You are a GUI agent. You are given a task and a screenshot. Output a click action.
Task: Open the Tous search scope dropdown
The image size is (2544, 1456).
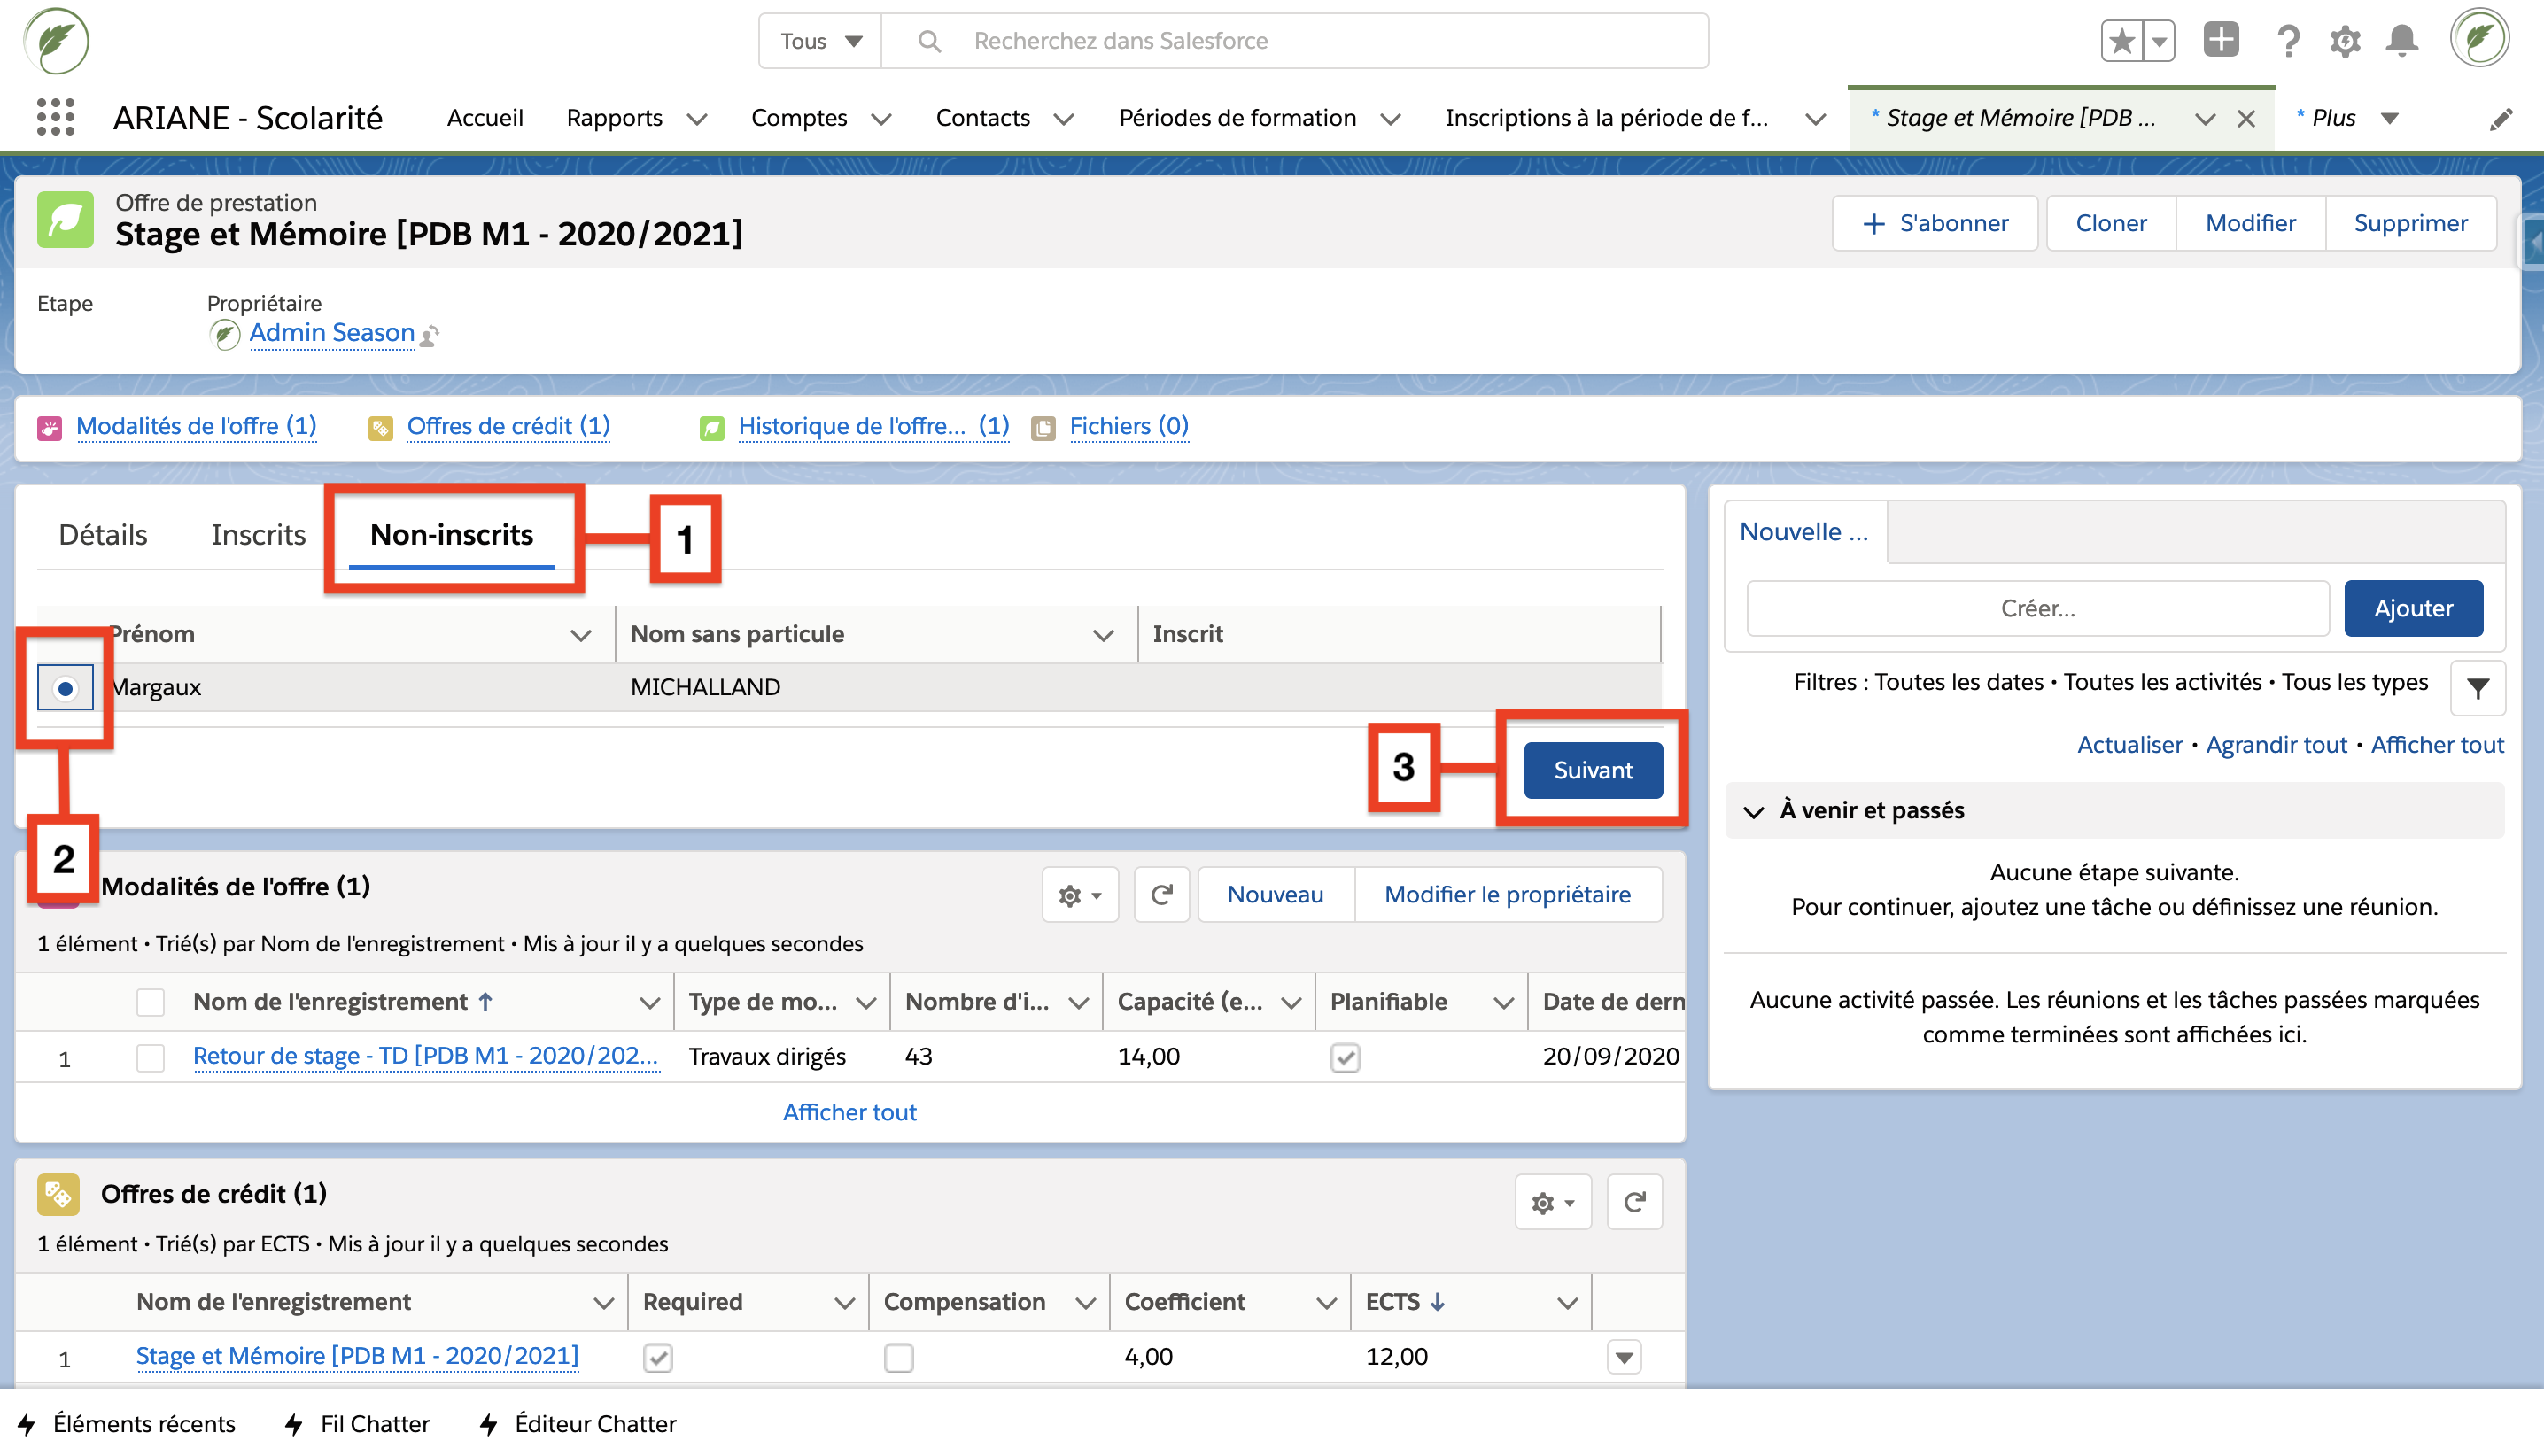point(820,41)
